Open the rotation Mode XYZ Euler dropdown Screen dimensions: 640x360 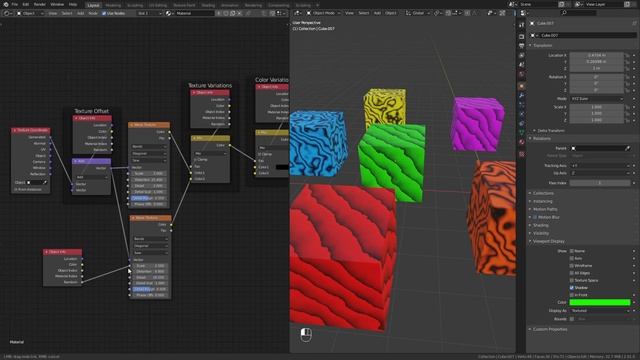(597, 99)
